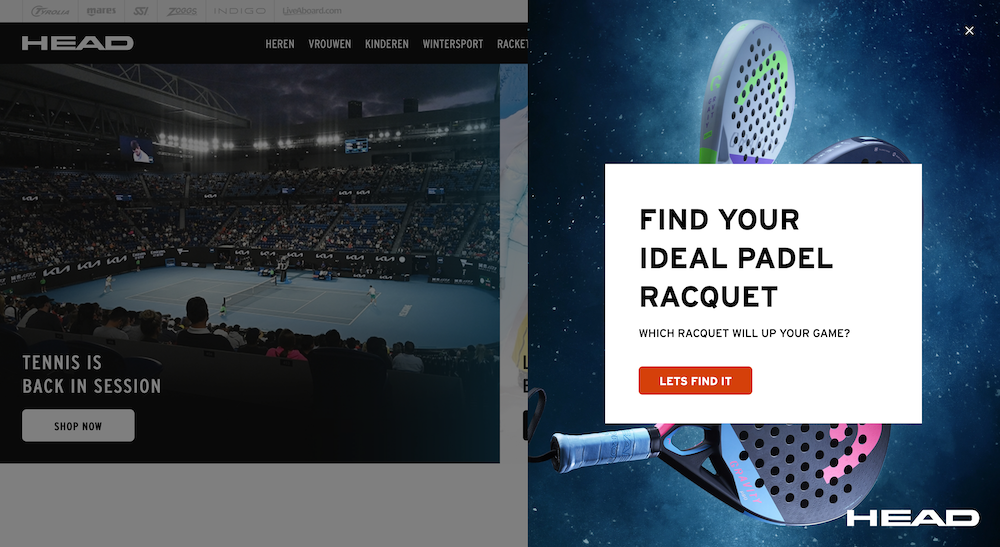Image resolution: width=1000 pixels, height=547 pixels.
Task: Open the partially hidden RACKET menu item
Action: tap(512, 44)
